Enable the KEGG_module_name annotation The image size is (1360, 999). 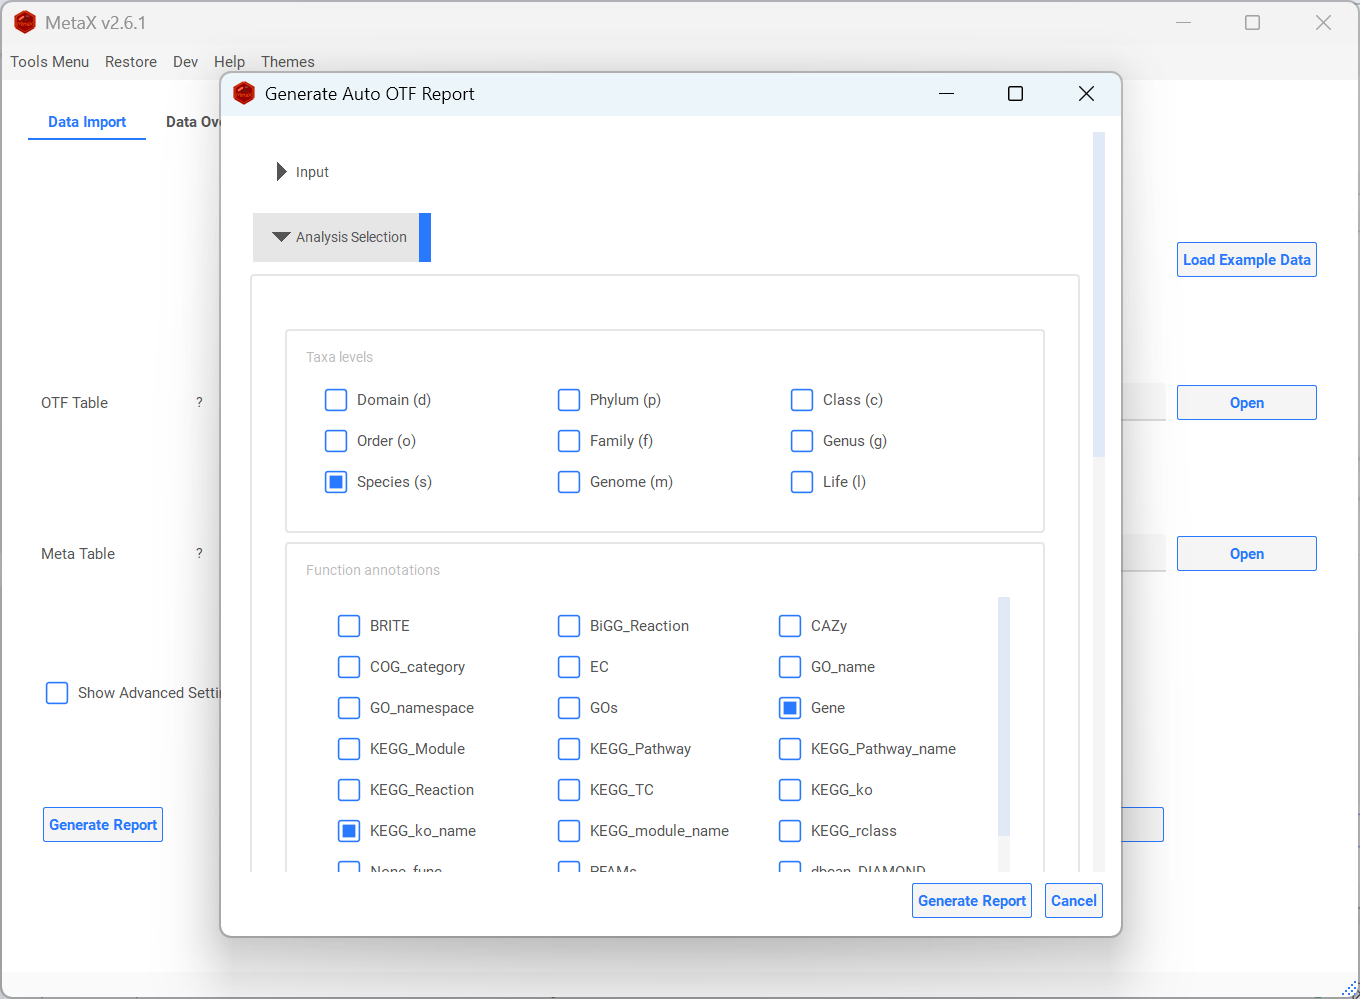tap(569, 831)
